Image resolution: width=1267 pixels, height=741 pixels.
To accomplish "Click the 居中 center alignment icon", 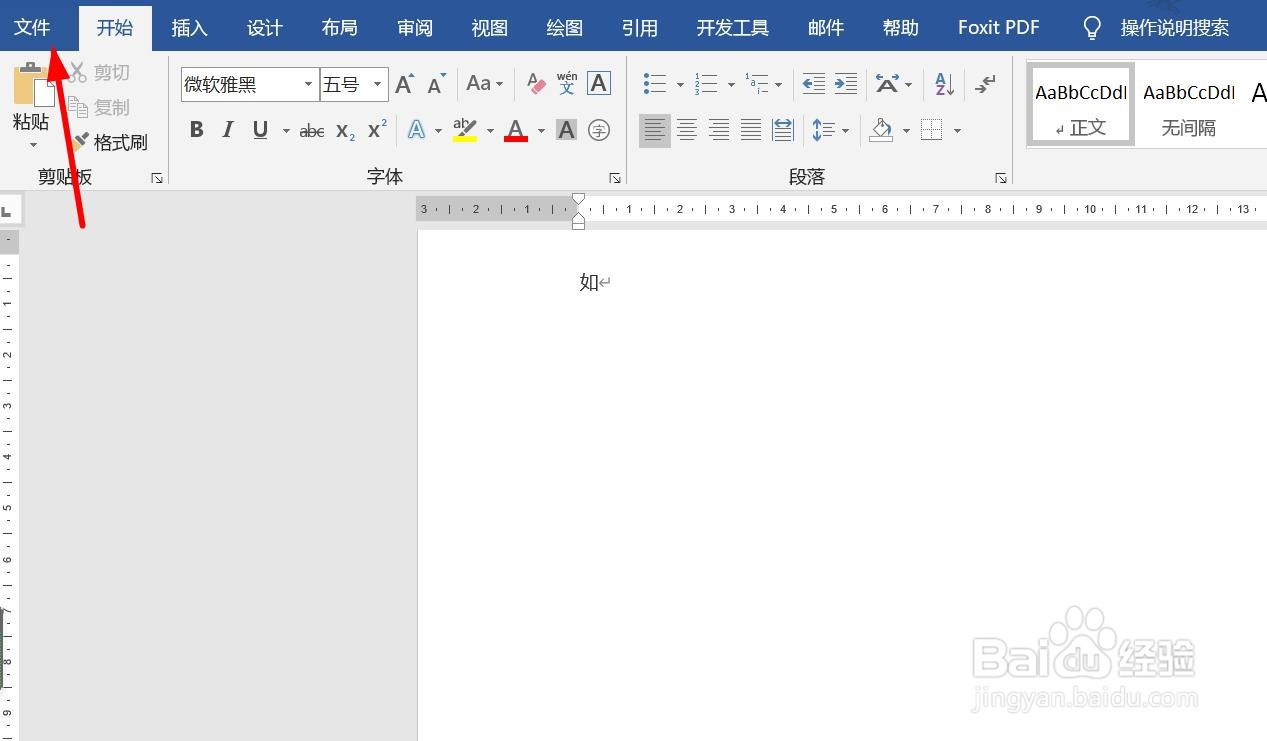I will point(687,130).
